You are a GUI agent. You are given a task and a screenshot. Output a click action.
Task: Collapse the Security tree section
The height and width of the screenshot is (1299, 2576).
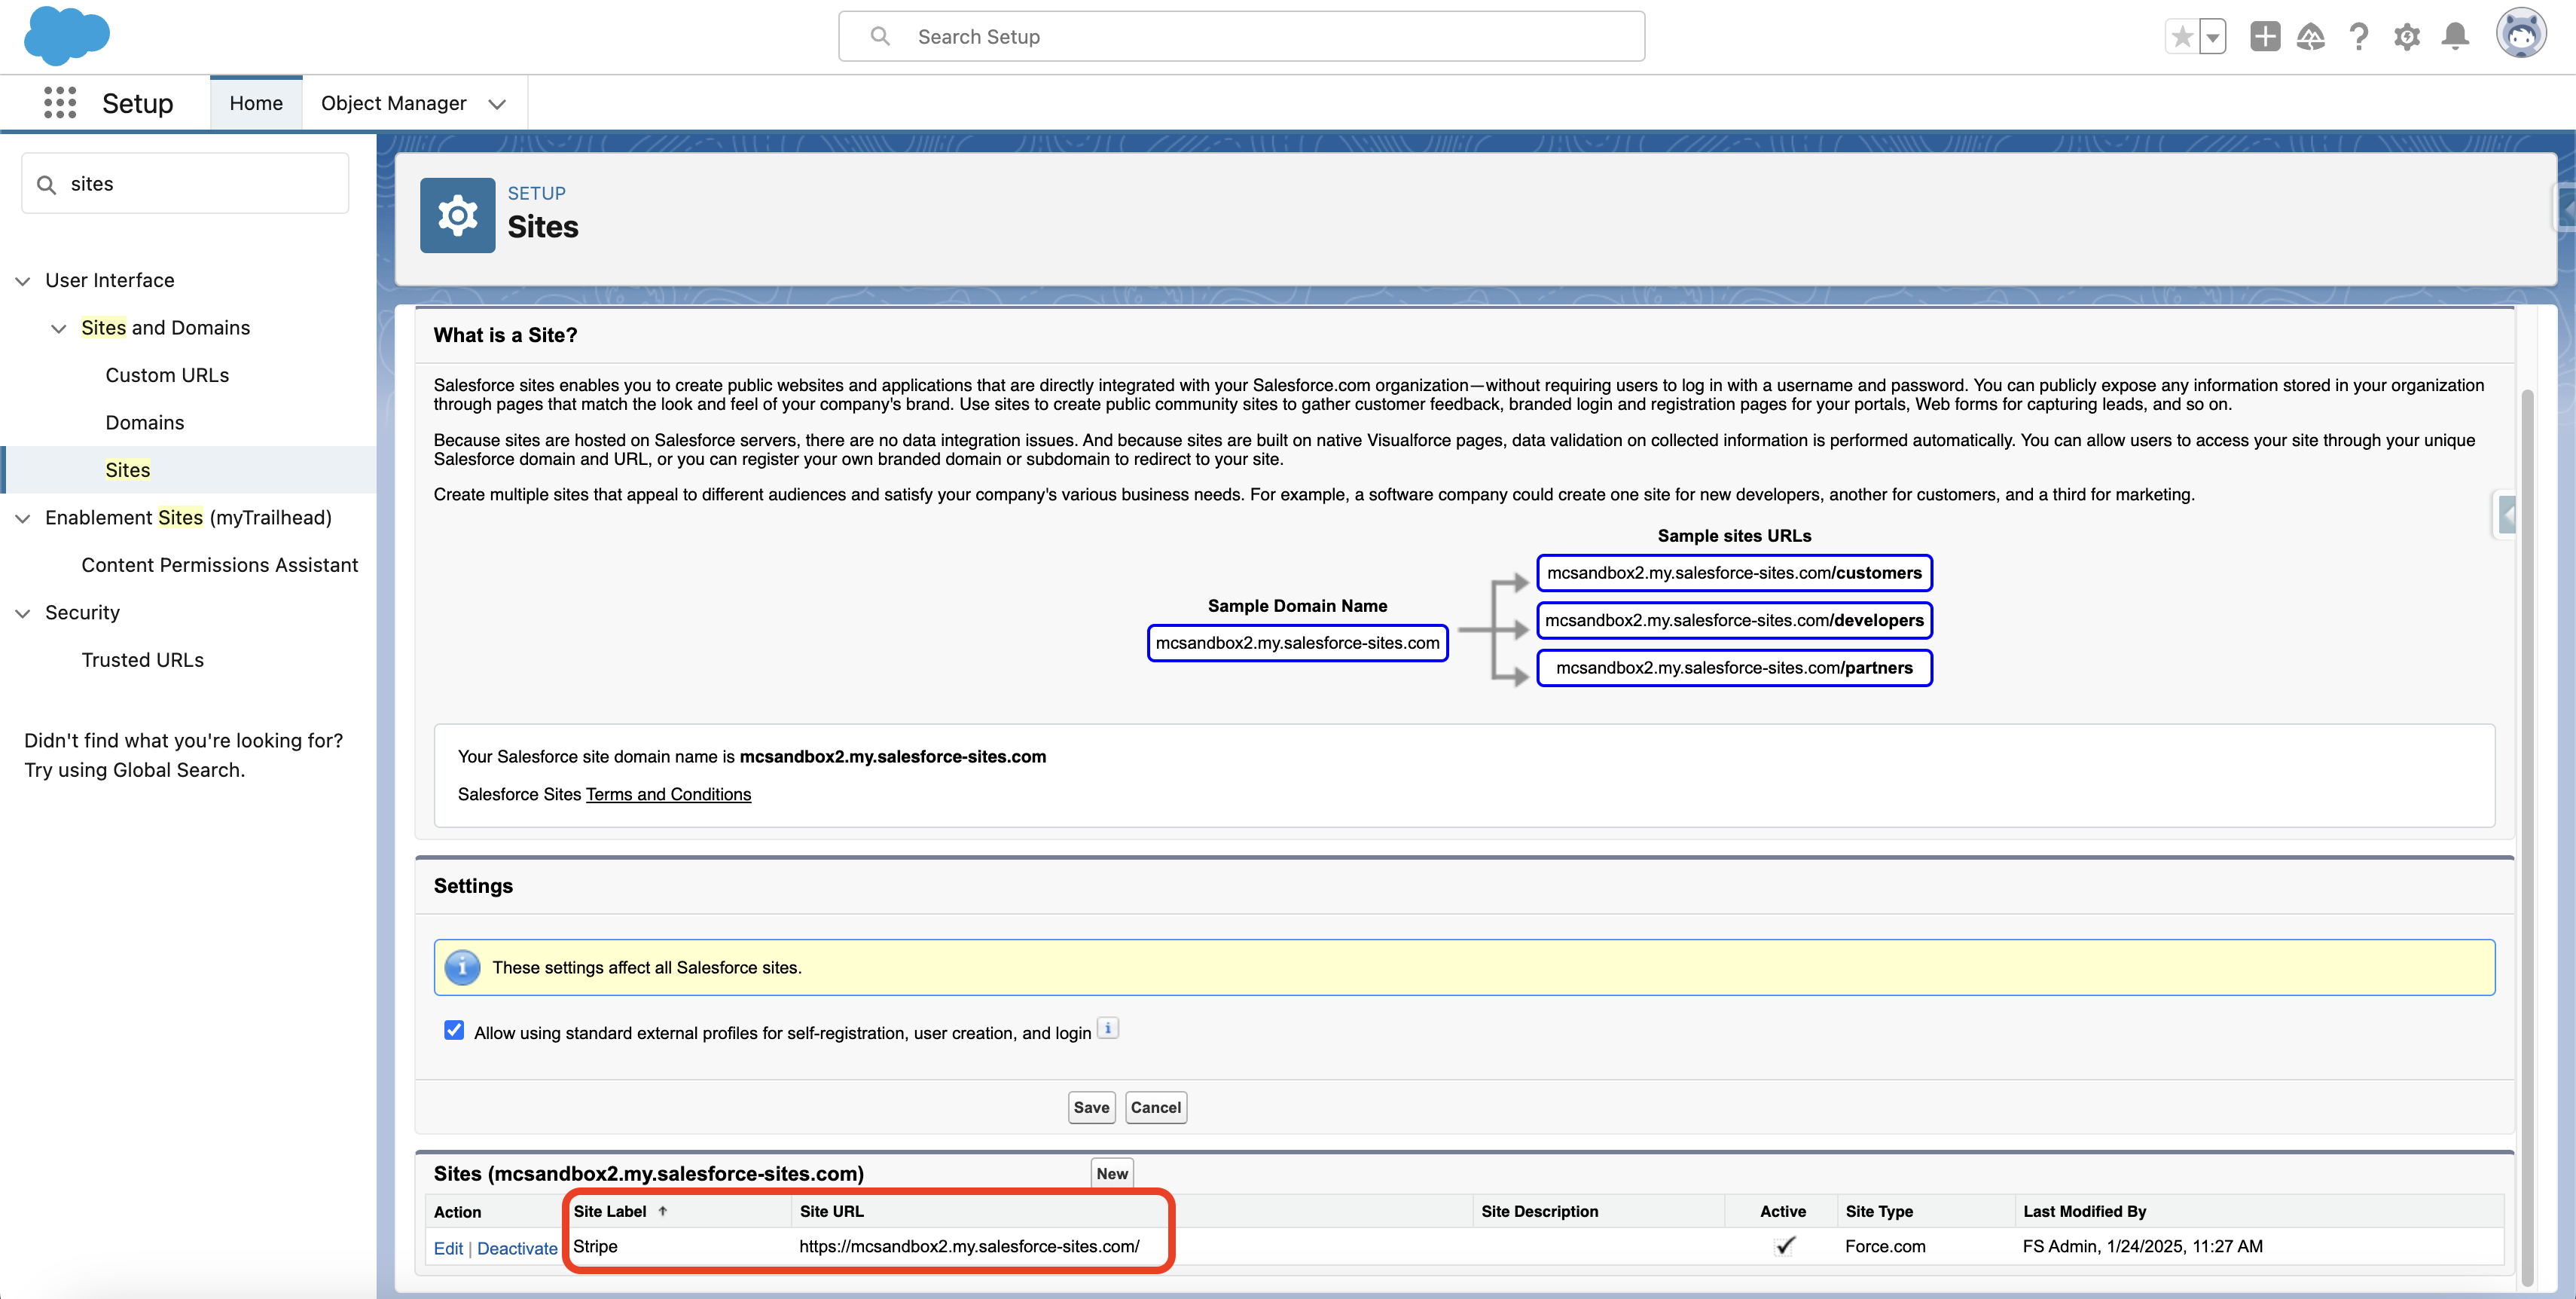pyautogui.click(x=23, y=613)
